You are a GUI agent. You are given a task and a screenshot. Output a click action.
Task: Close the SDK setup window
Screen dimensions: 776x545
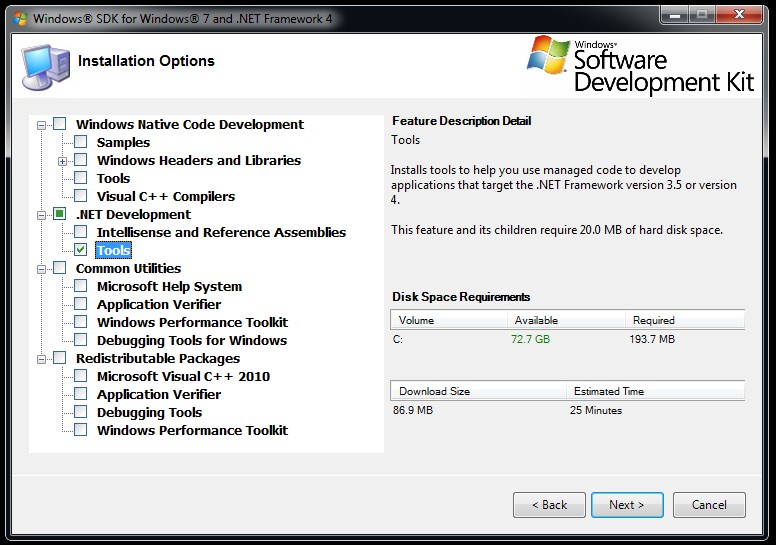(x=739, y=14)
